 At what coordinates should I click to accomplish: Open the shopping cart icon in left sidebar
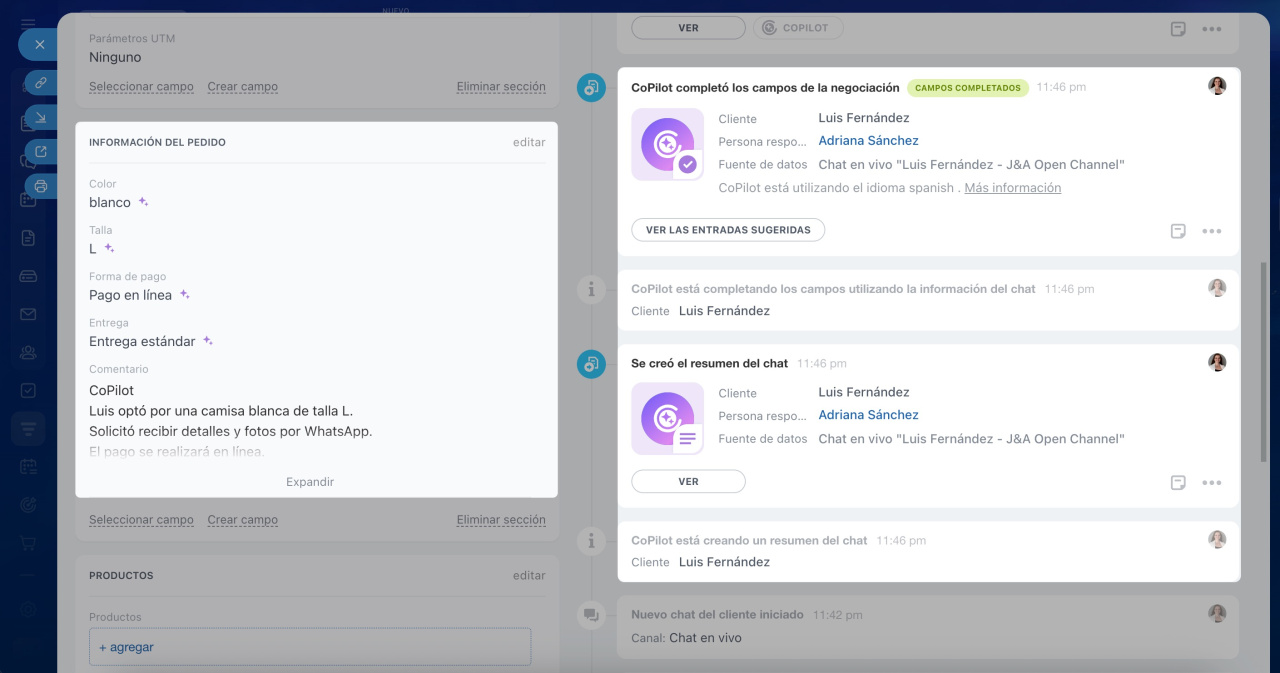(x=28, y=543)
